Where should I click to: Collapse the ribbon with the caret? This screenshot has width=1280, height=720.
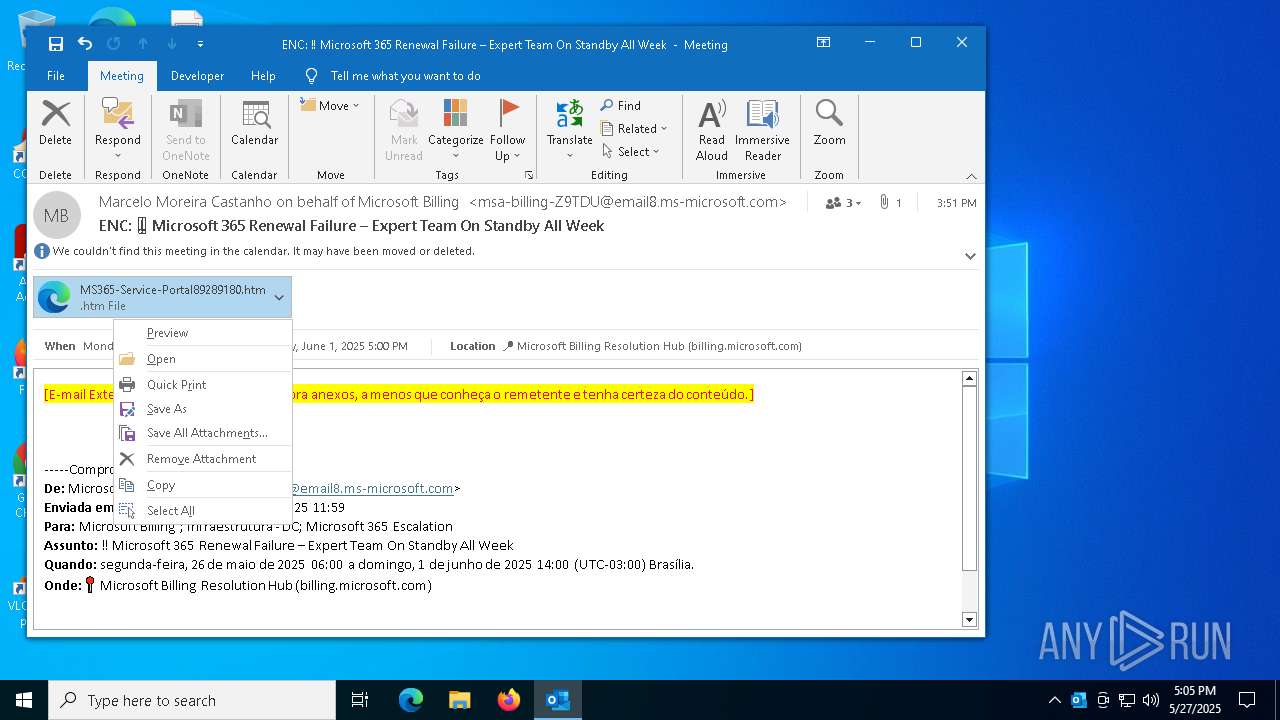(x=971, y=176)
